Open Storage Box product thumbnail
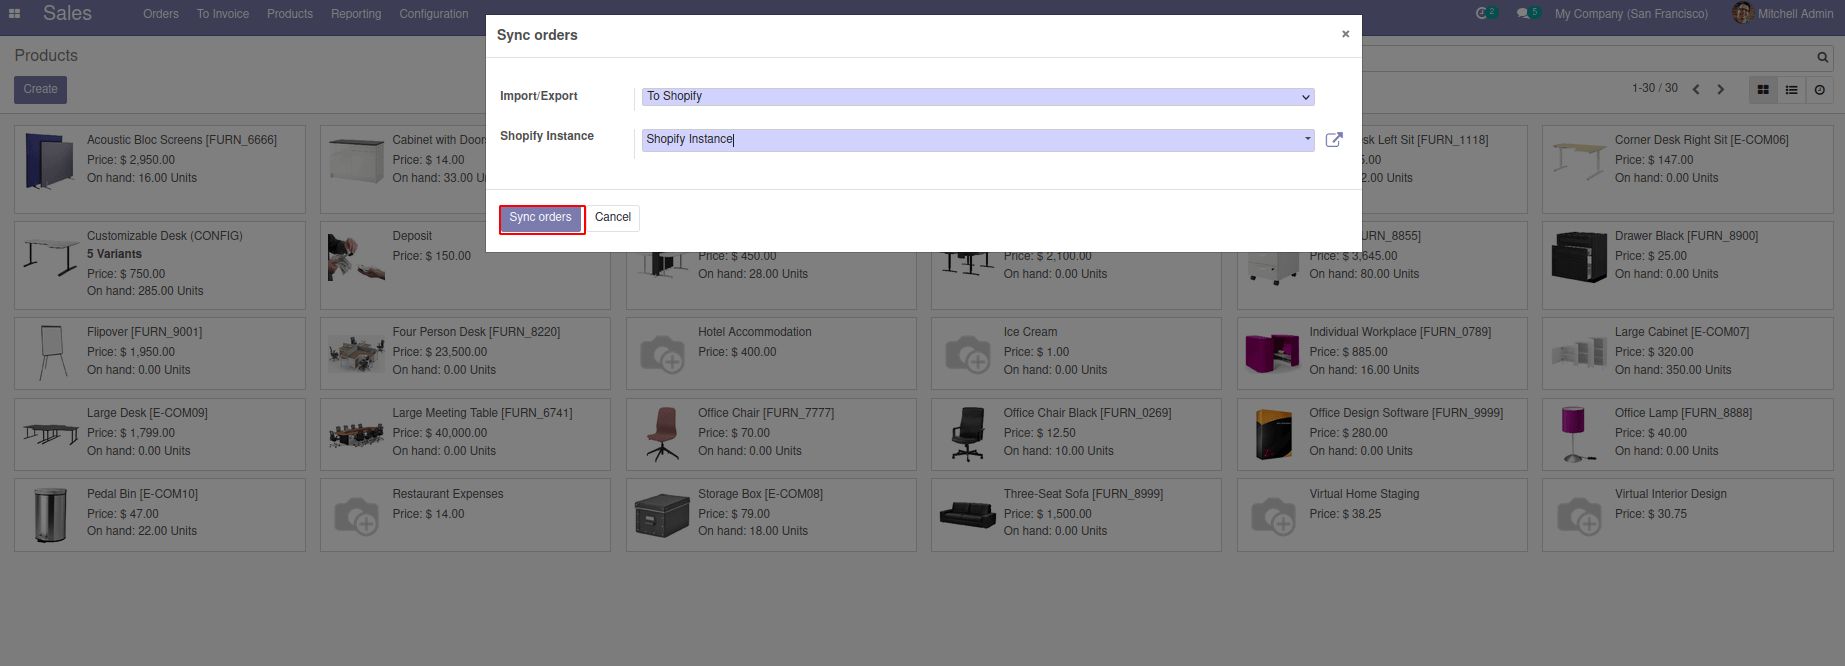Image resolution: width=1845 pixels, height=666 pixels. [x=662, y=515]
